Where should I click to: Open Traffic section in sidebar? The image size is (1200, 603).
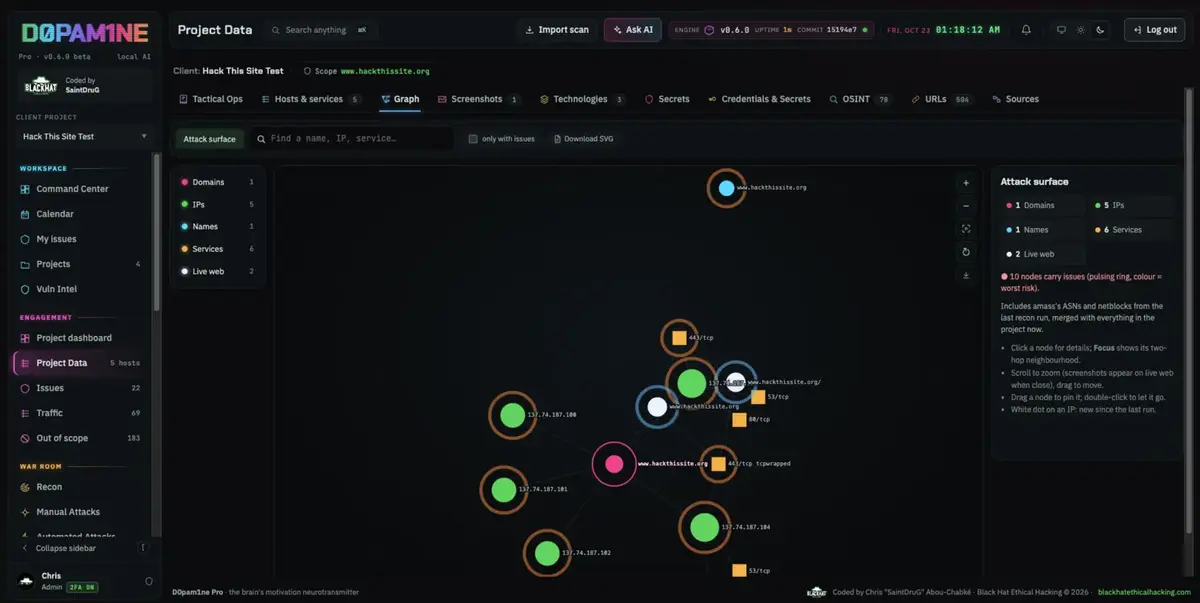tap(82, 413)
